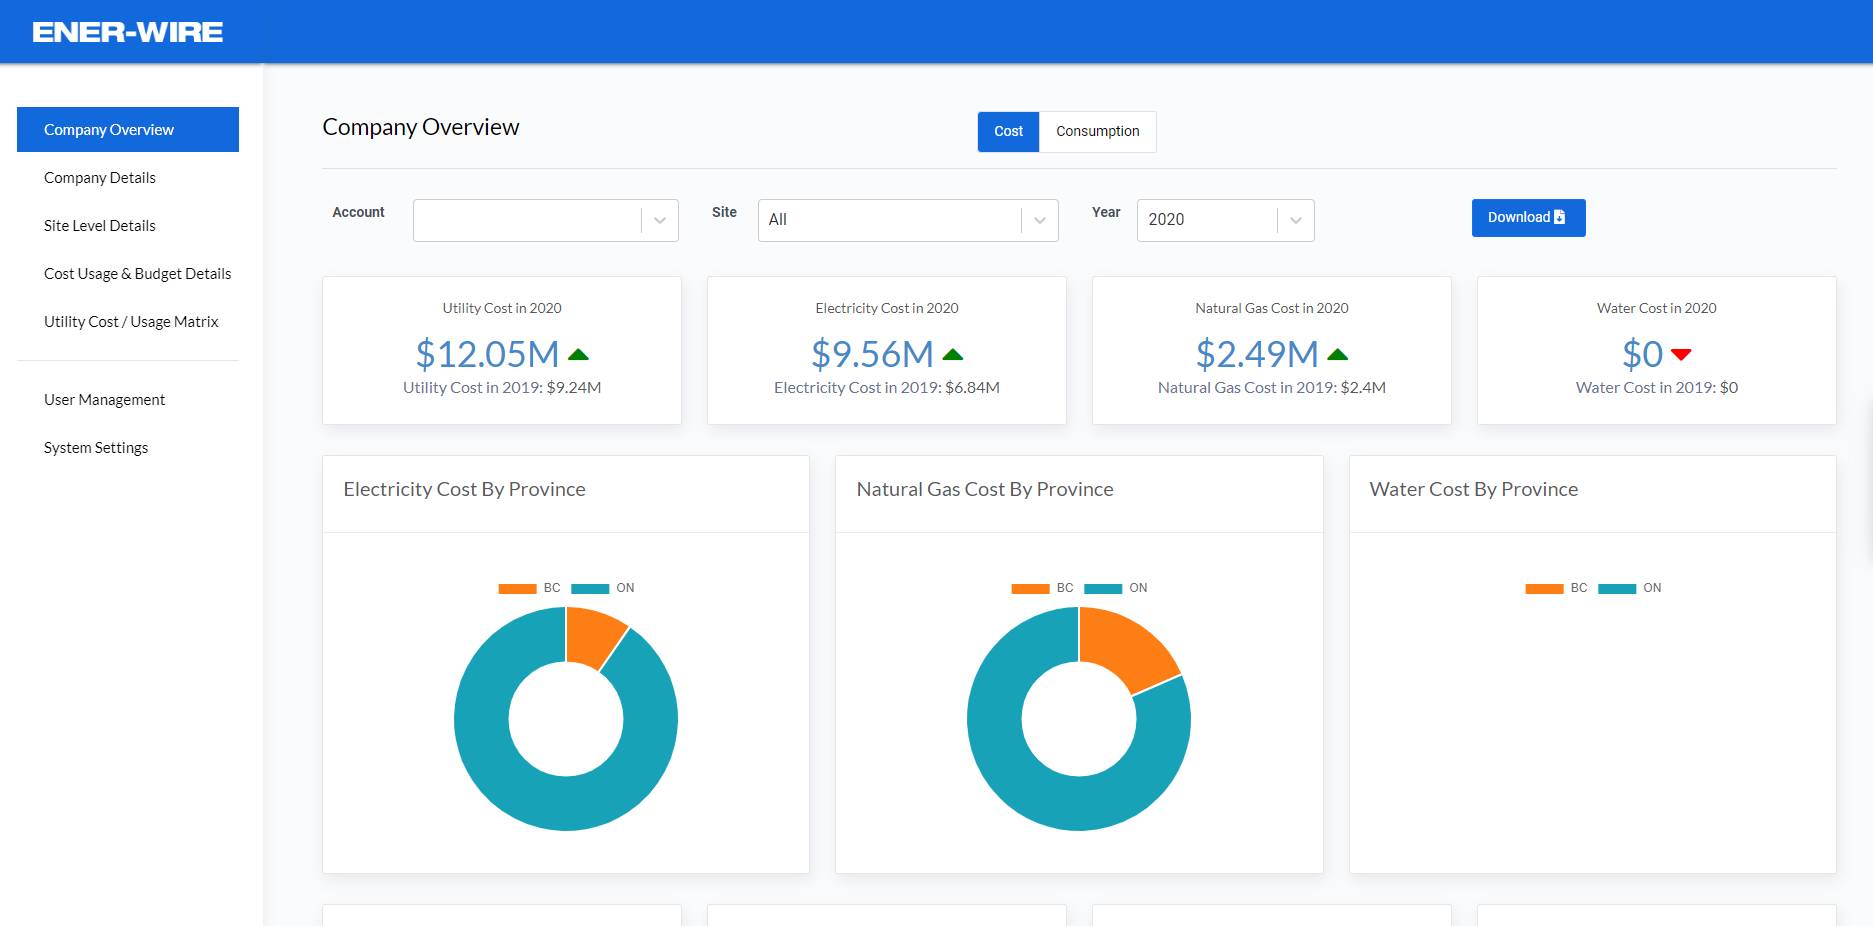Click the Site field showing All
The height and width of the screenshot is (926, 1873).
pyautogui.click(x=908, y=220)
